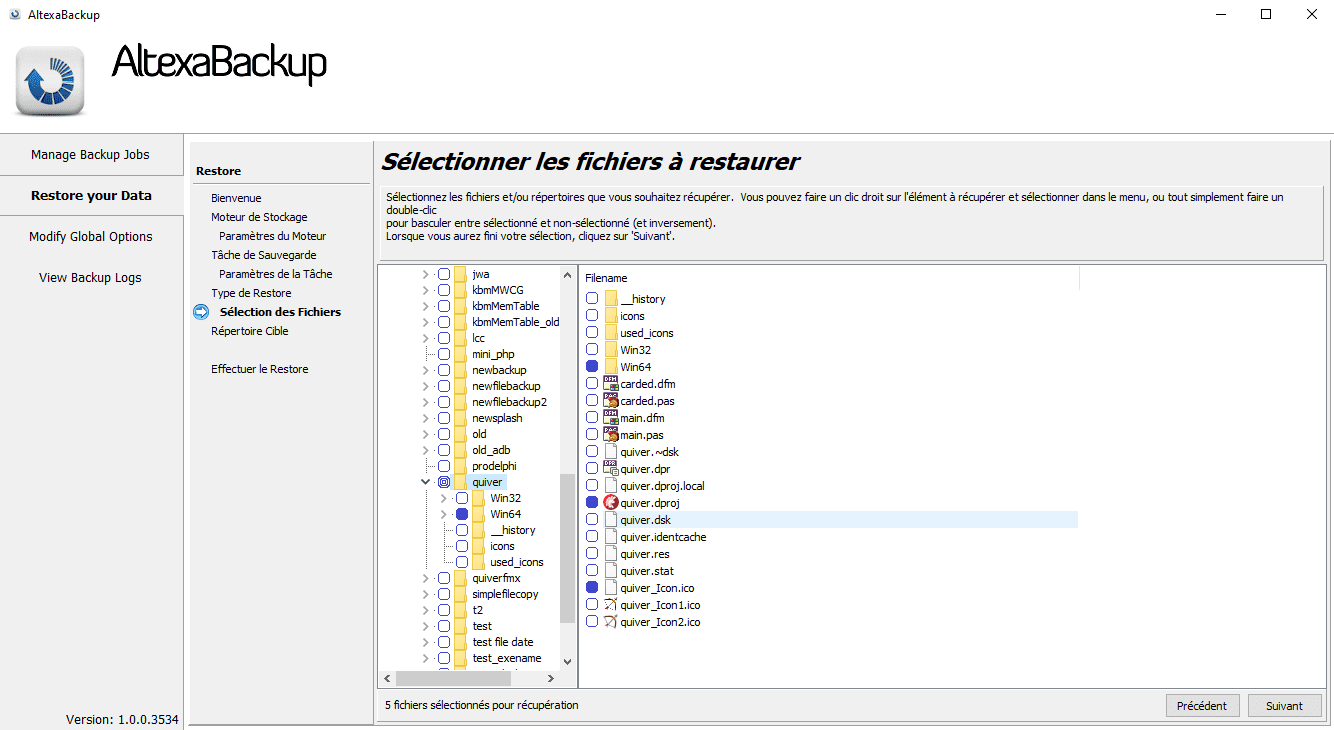This screenshot has height=730, width=1334.
Task: Collapse the quiver folder node
Action: pyautogui.click(x=426, y=482)
